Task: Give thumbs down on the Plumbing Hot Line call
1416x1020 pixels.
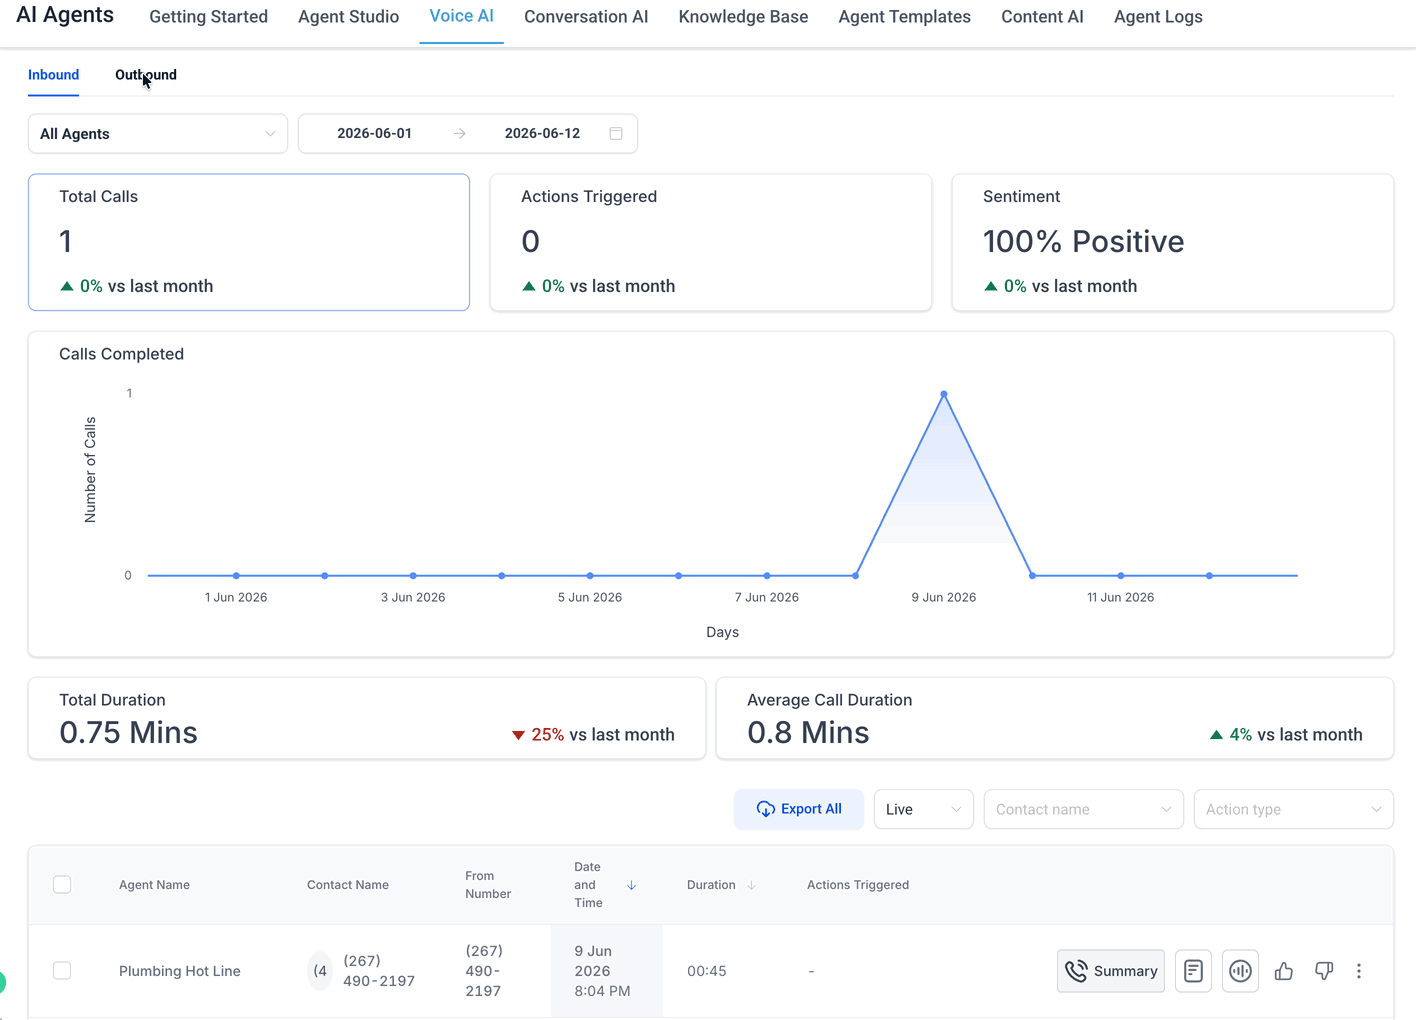Action: tap(1324, 971)
